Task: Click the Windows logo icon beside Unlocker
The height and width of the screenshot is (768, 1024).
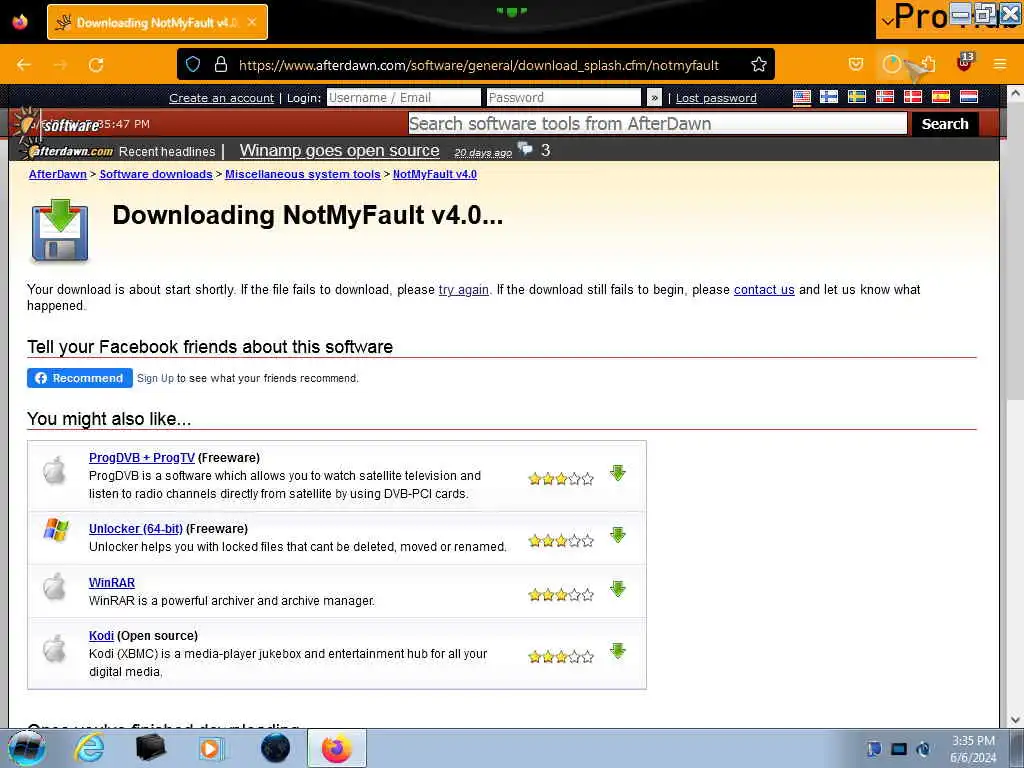Action: 56,530
